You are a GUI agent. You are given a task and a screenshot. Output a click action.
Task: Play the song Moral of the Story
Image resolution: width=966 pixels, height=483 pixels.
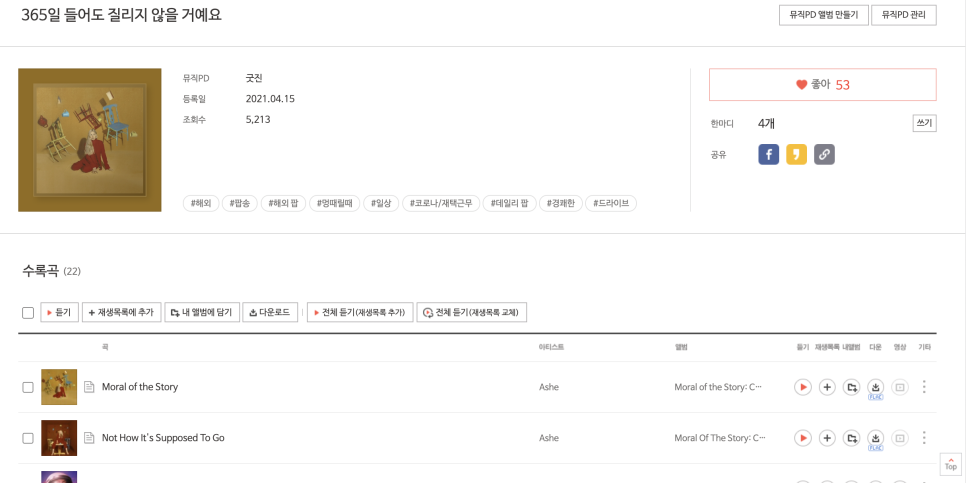click(x=803, y=387)
